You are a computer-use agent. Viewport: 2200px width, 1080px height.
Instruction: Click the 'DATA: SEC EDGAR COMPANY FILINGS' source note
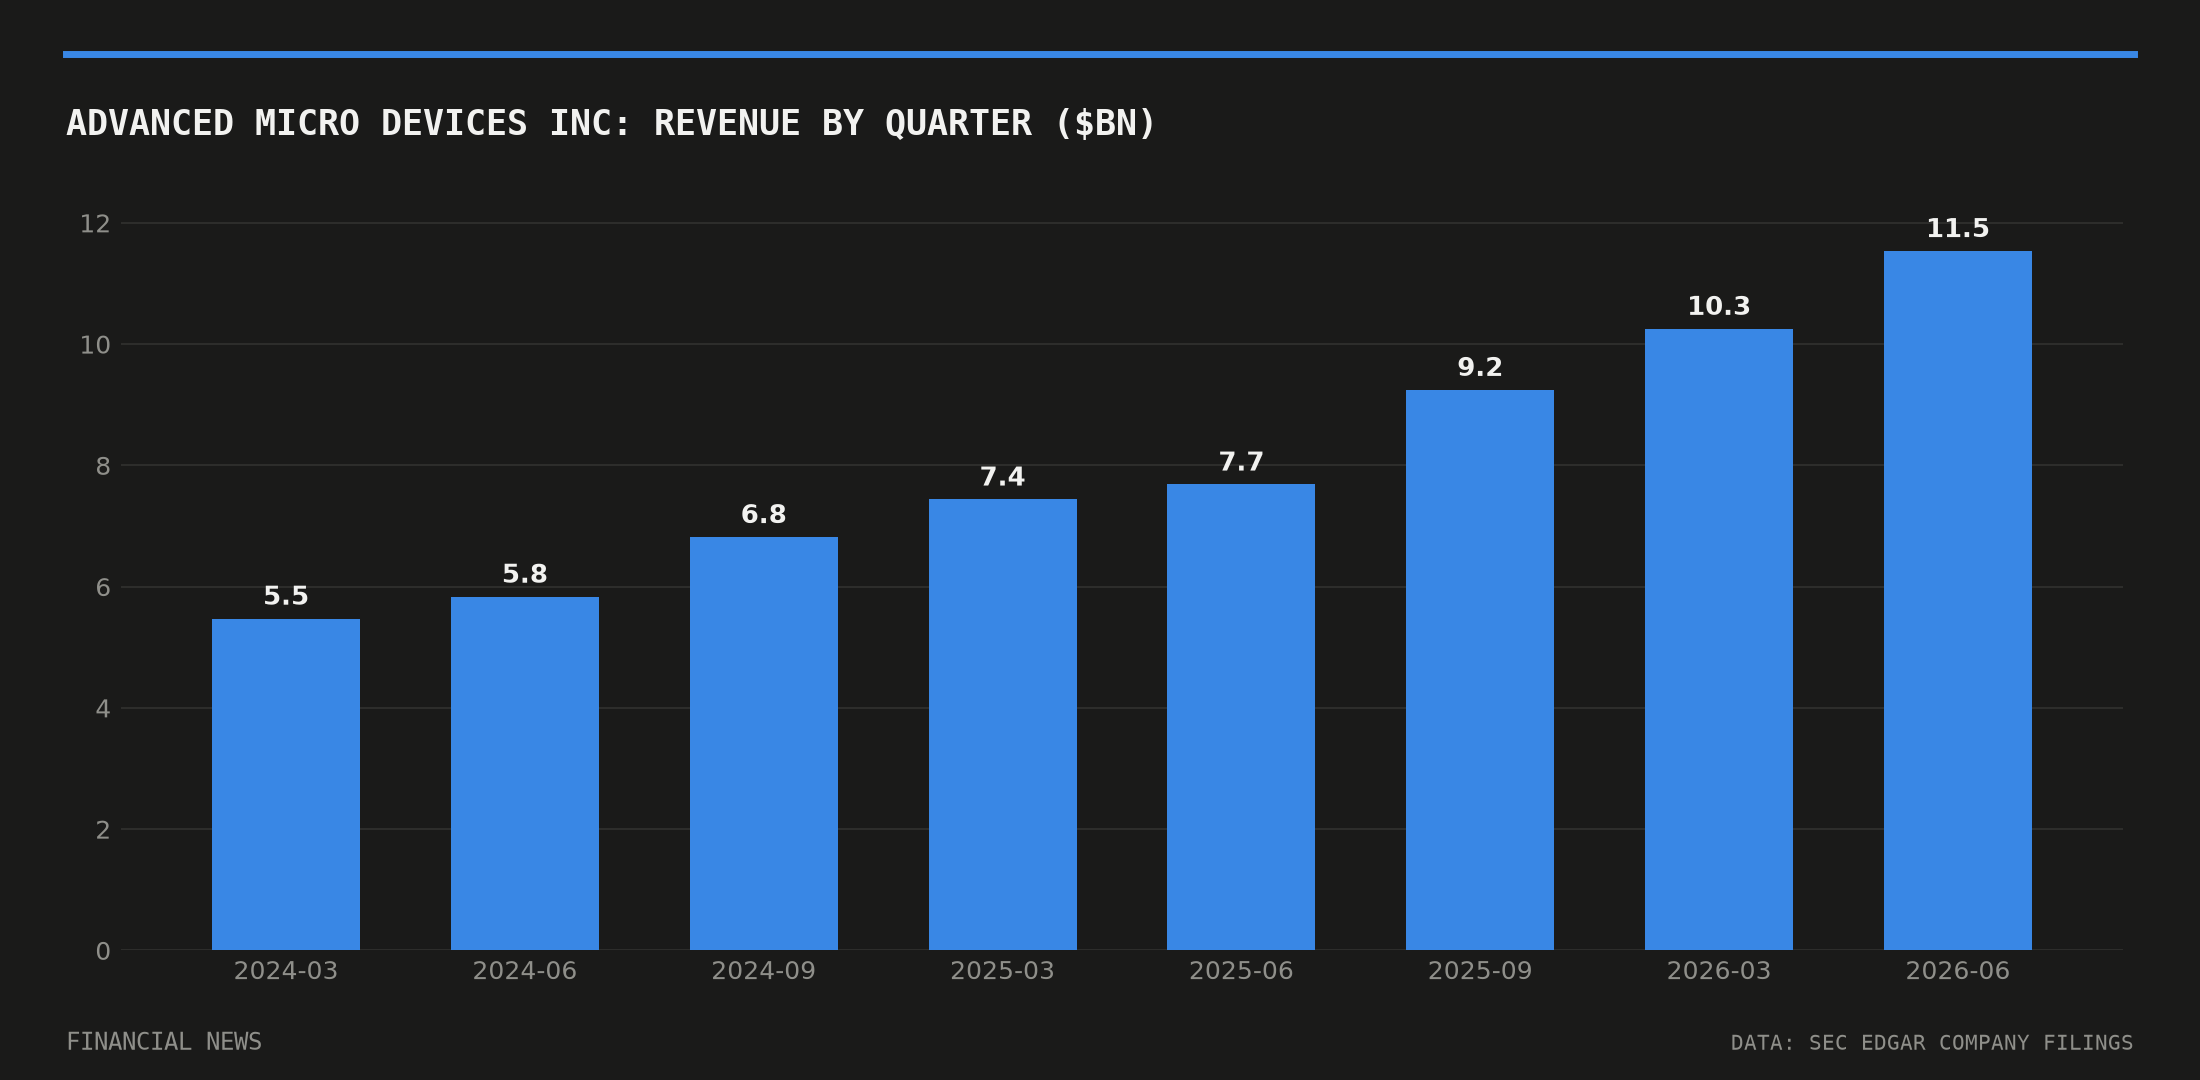click(x=1932, y=1043)
